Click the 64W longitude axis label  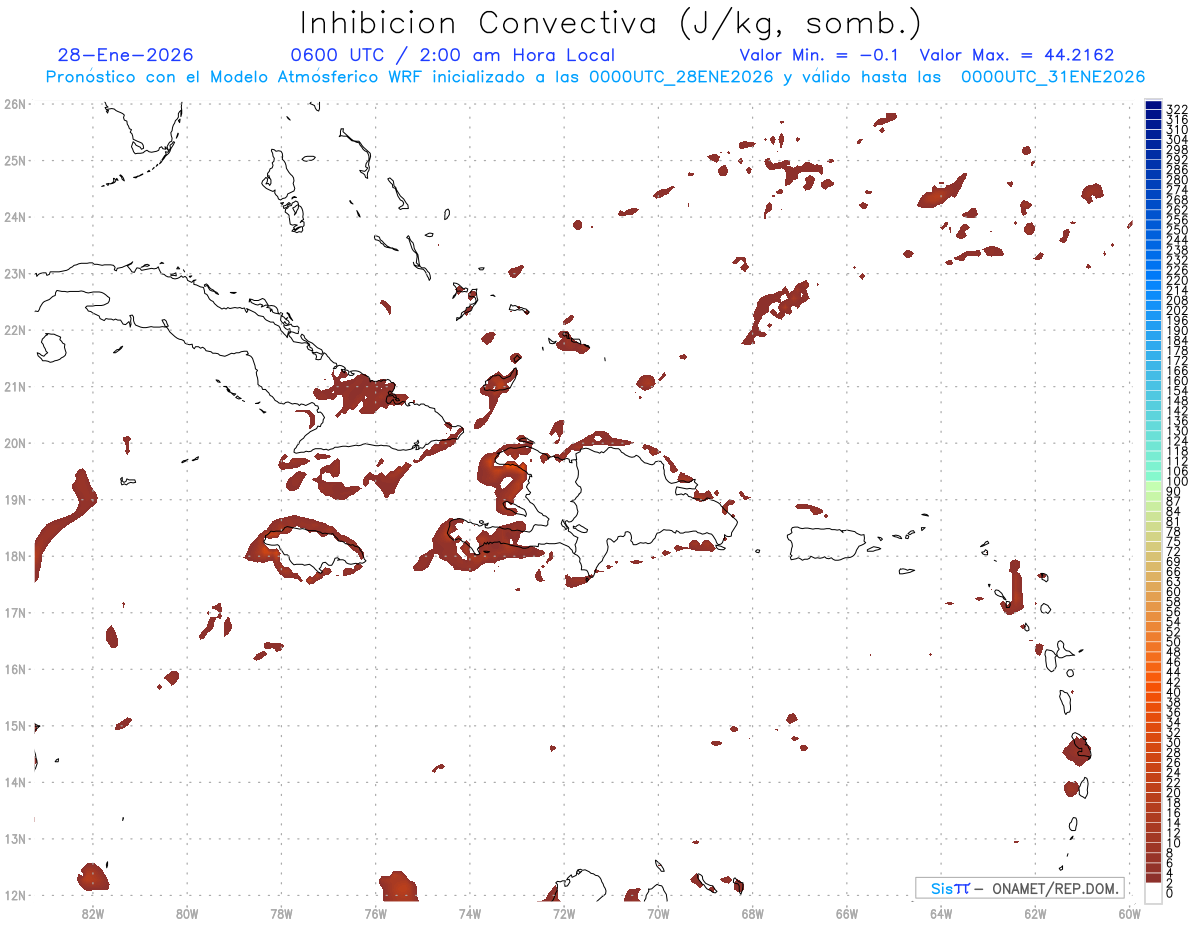click(941, 913)
